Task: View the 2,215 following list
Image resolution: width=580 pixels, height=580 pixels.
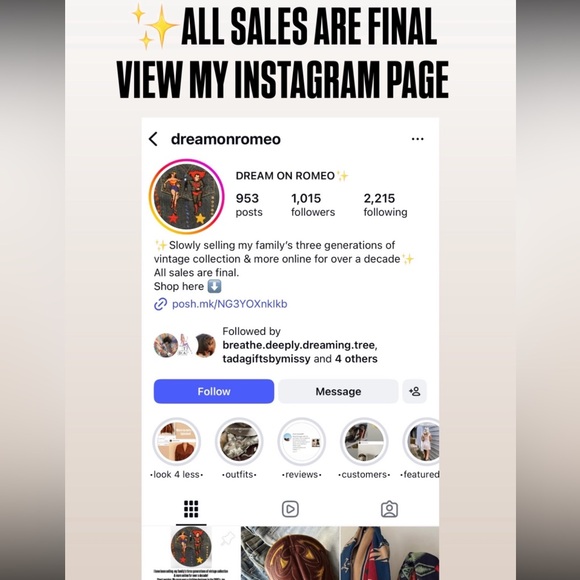Action: pyautogui.click(x=385, y=205)
